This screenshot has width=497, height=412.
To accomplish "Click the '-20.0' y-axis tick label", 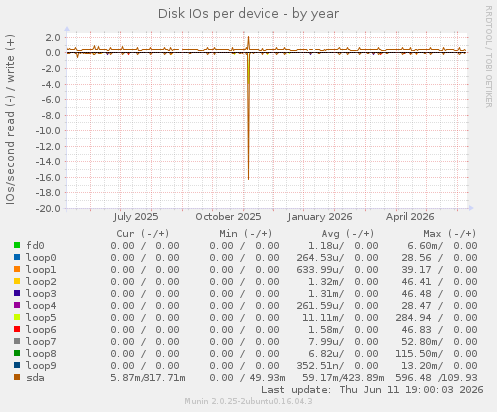I will tap(48, 209).
